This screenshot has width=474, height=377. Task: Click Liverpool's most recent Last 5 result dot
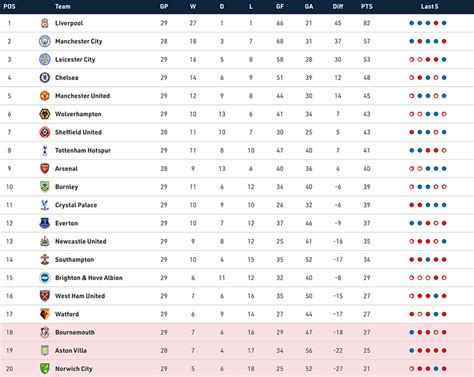tap(444, 23)
